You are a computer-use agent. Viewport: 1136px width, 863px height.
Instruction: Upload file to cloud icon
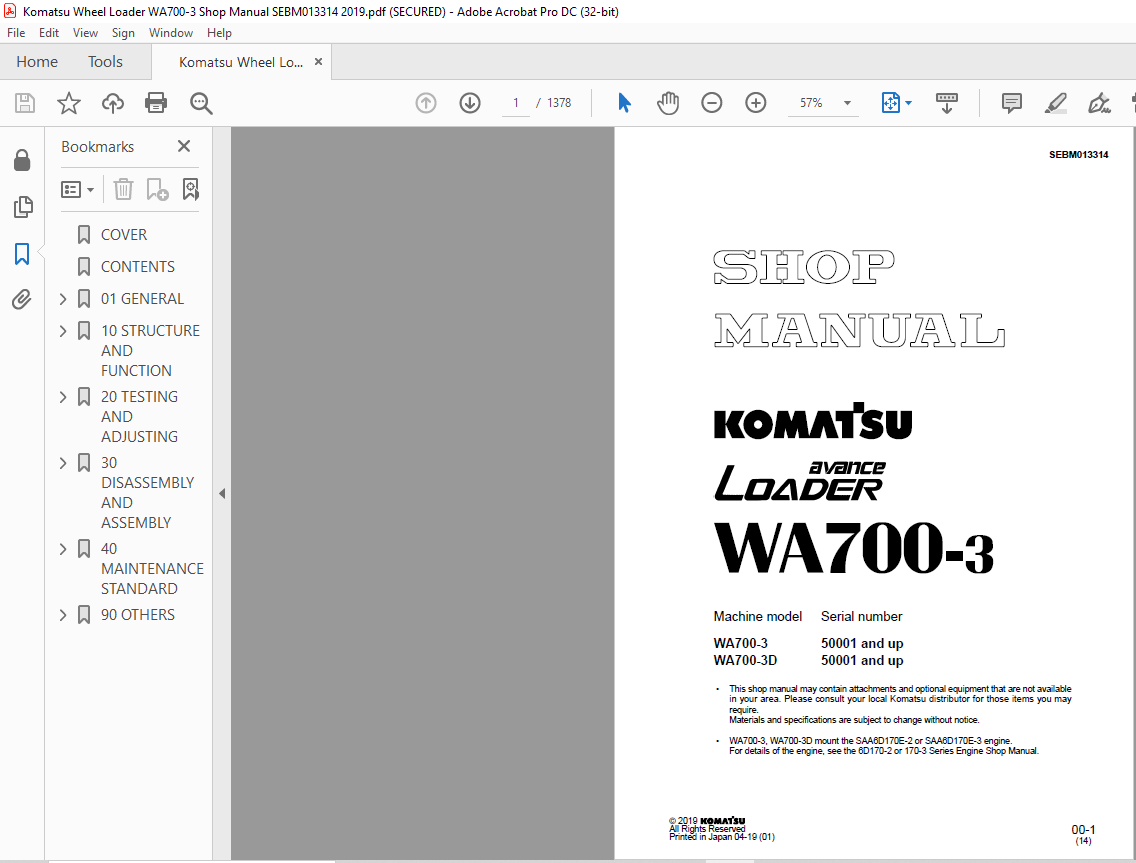pyautogui.click(x=112, y=103)
